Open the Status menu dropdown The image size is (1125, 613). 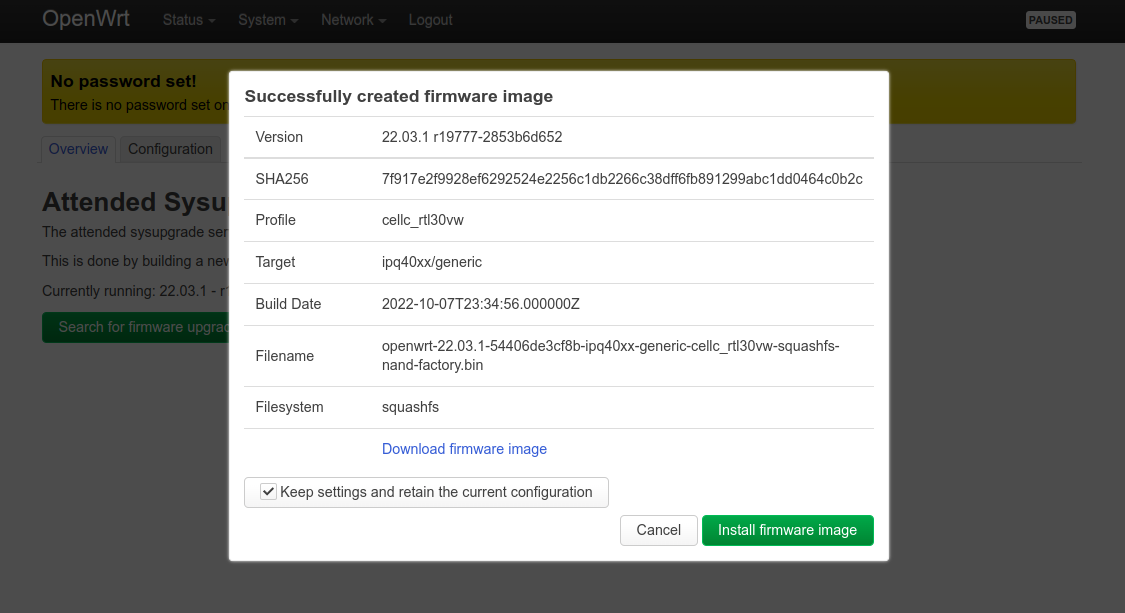tap(188, 19)
